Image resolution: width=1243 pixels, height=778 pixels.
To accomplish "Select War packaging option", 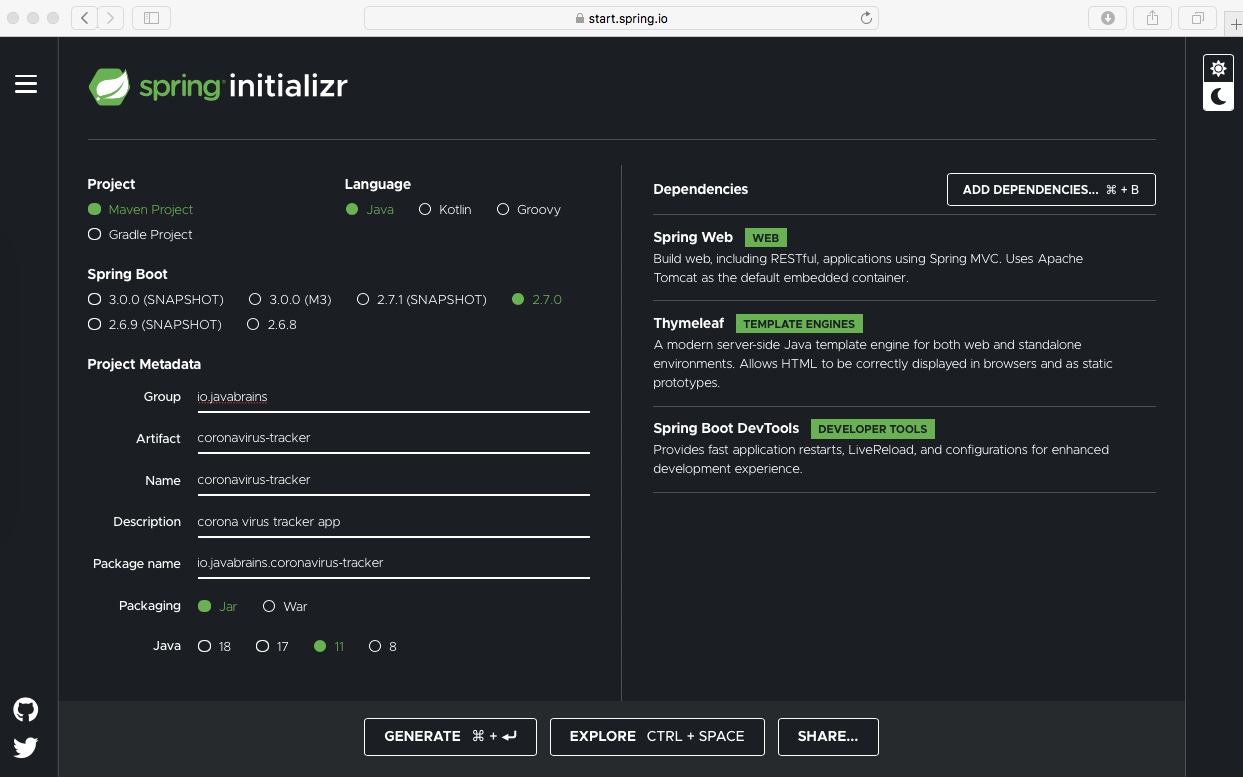I will [285, 606].
